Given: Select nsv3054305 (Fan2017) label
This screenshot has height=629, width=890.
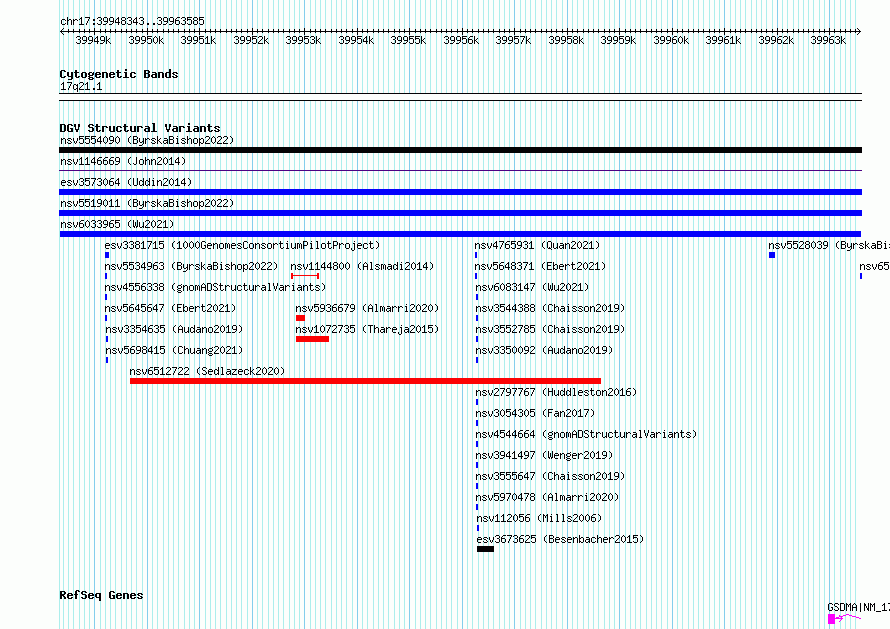Looking at the screenshot, I should [x=535, y=413].
